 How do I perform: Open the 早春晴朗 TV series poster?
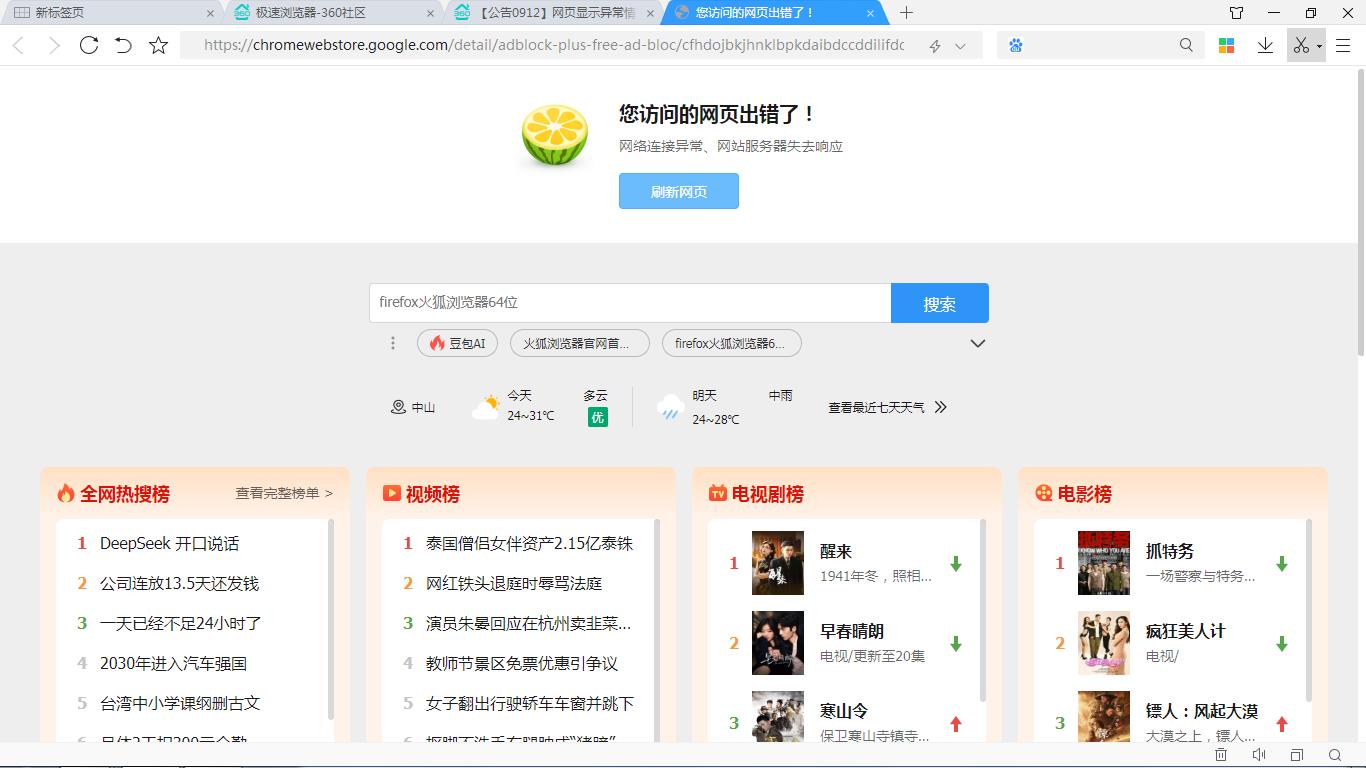click(x=778, y=643)
